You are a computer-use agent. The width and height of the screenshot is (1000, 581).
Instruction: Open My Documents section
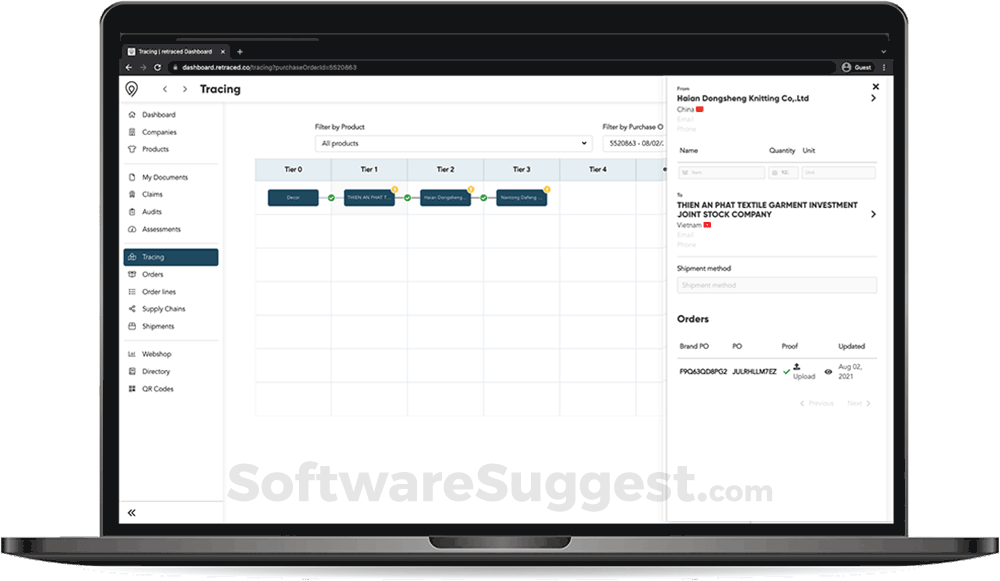click(163, 176)
